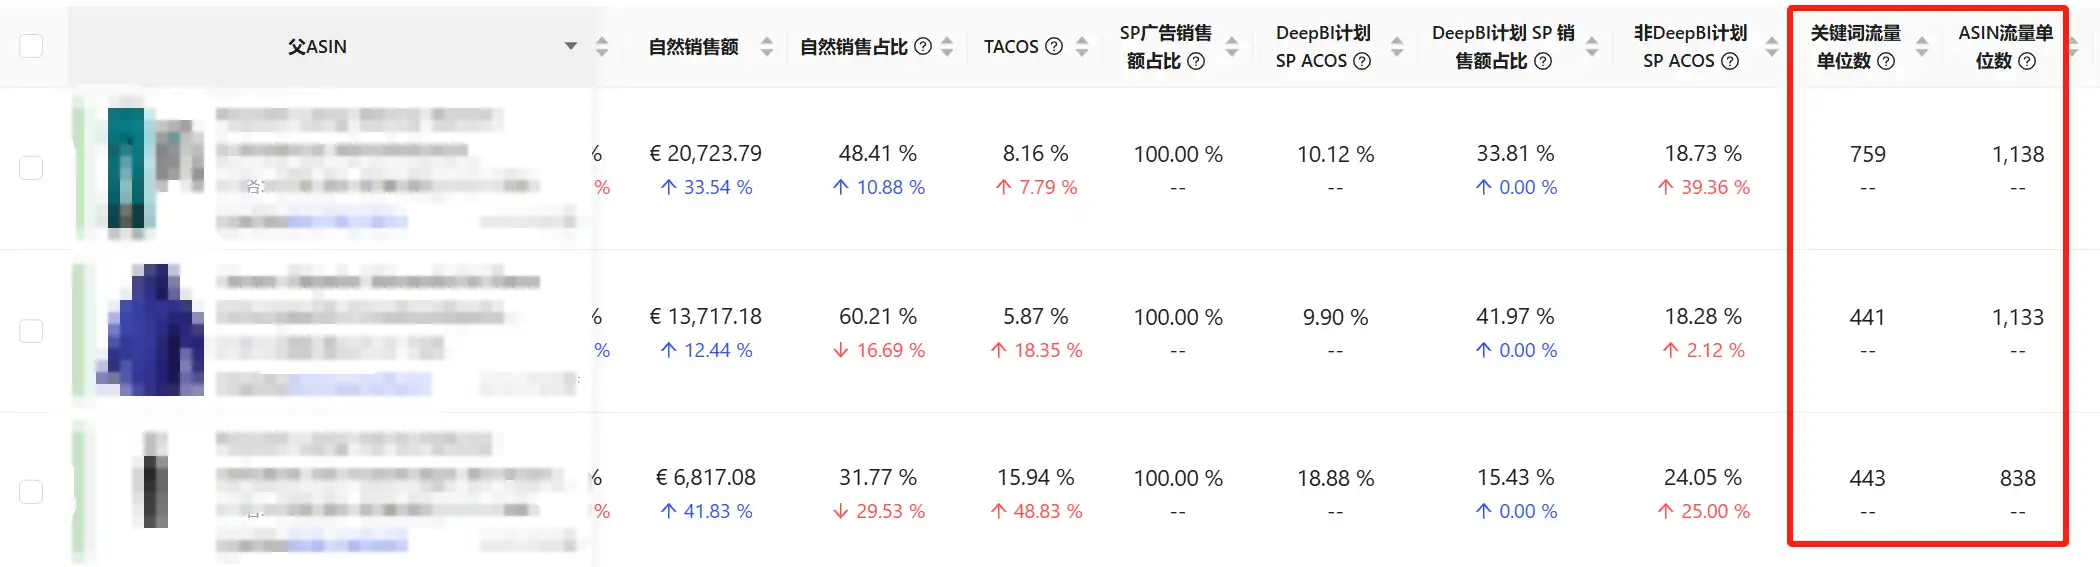Click help icon beside TACOS header
This screenshot has width=2100, height=567.
1054,46
